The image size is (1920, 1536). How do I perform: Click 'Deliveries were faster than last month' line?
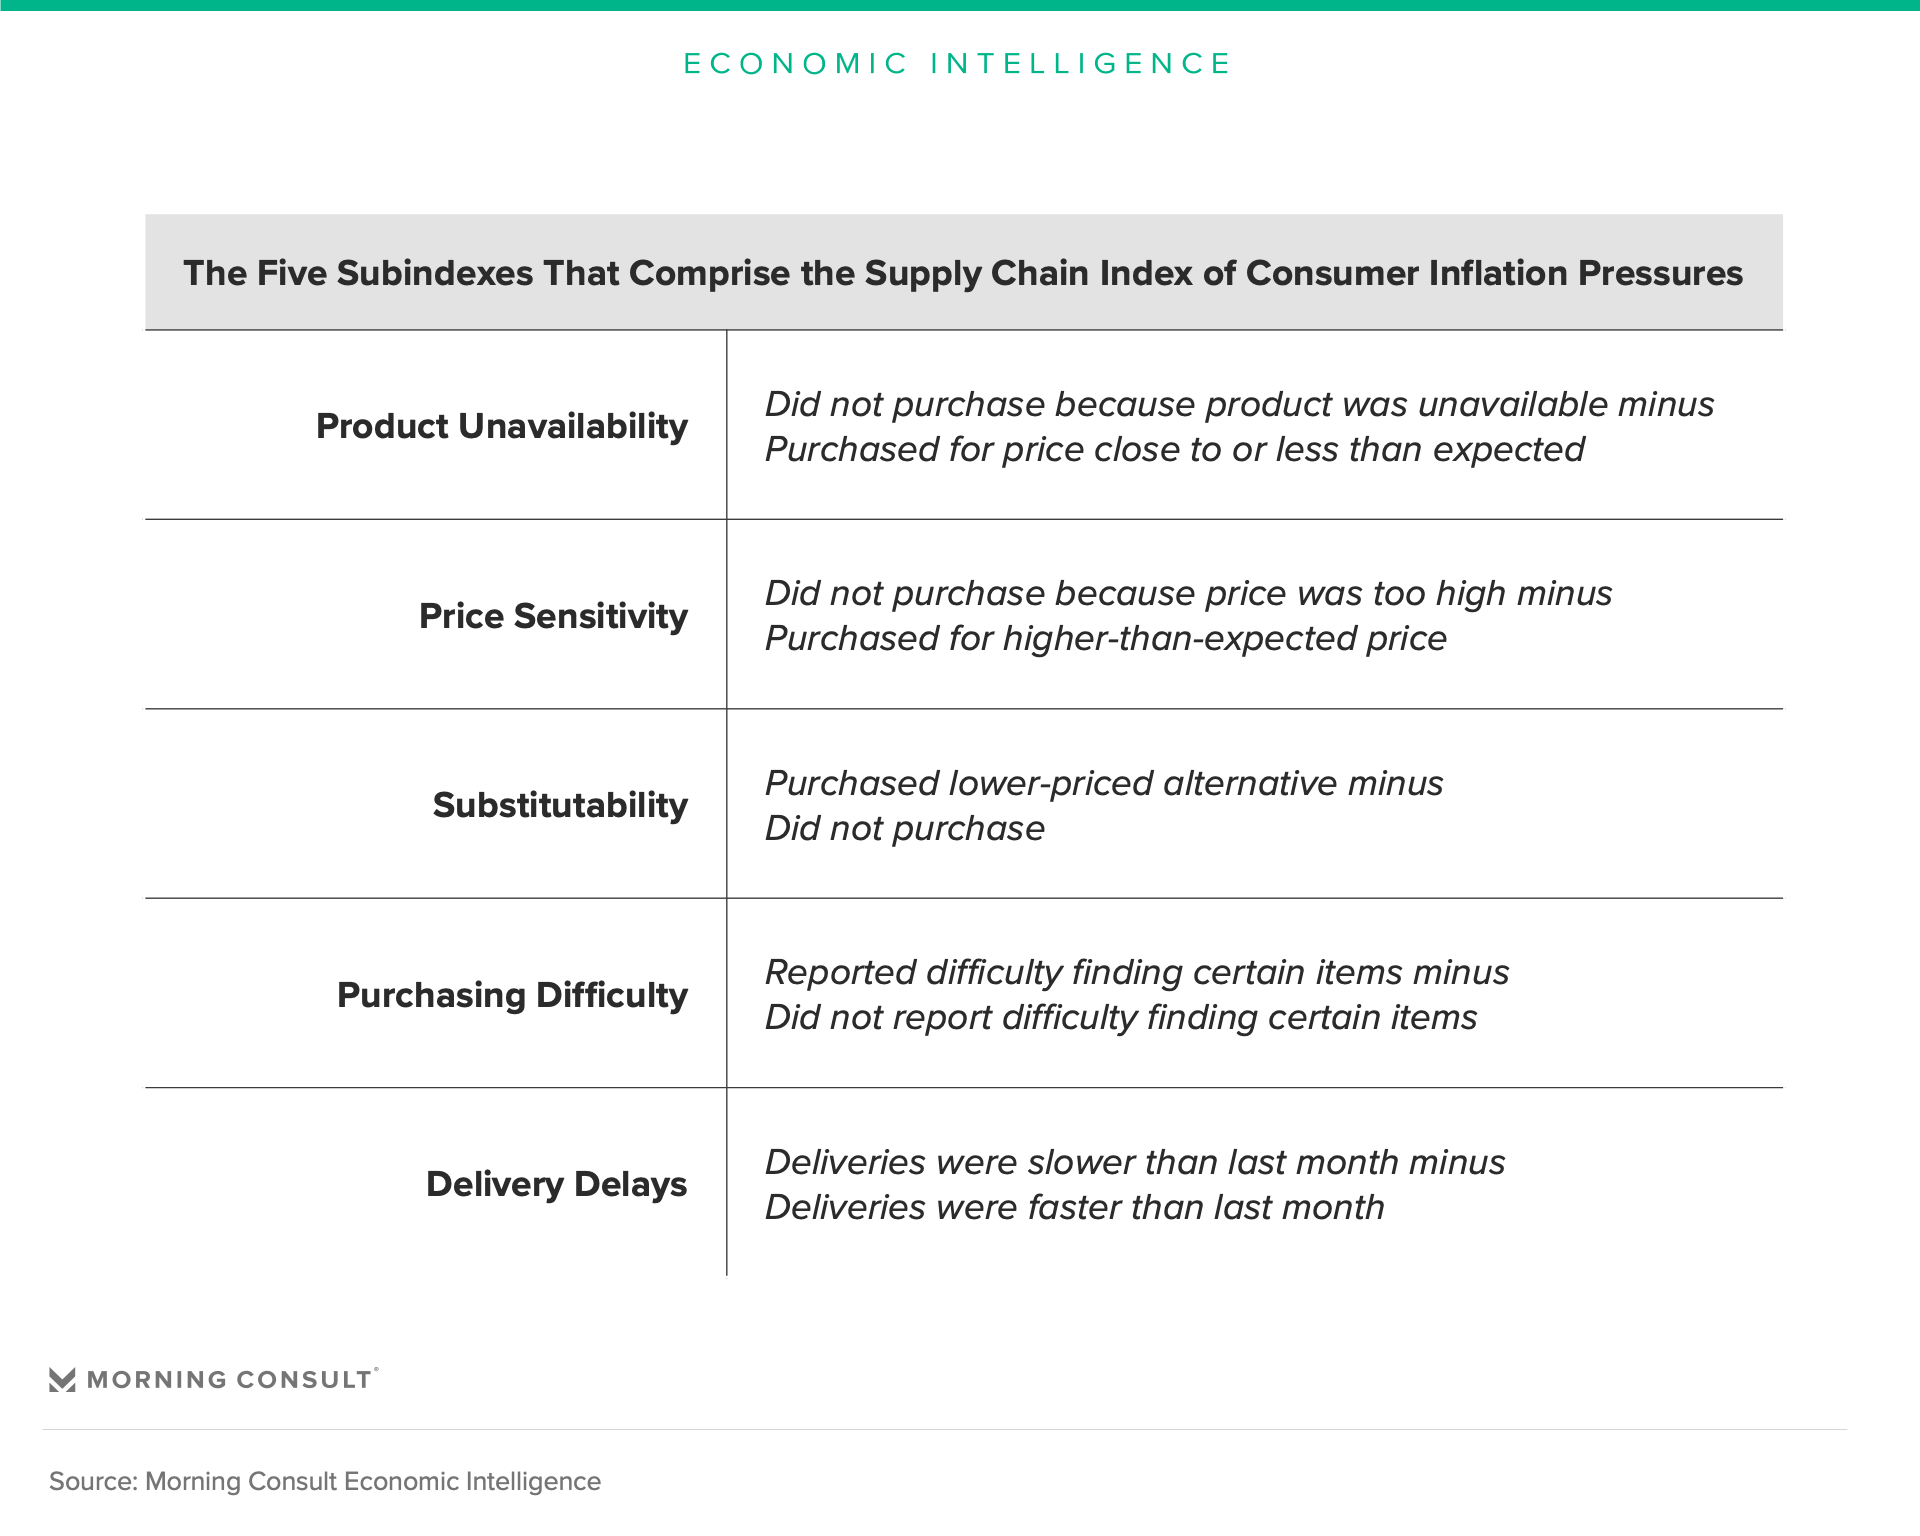[1074, 1207]
